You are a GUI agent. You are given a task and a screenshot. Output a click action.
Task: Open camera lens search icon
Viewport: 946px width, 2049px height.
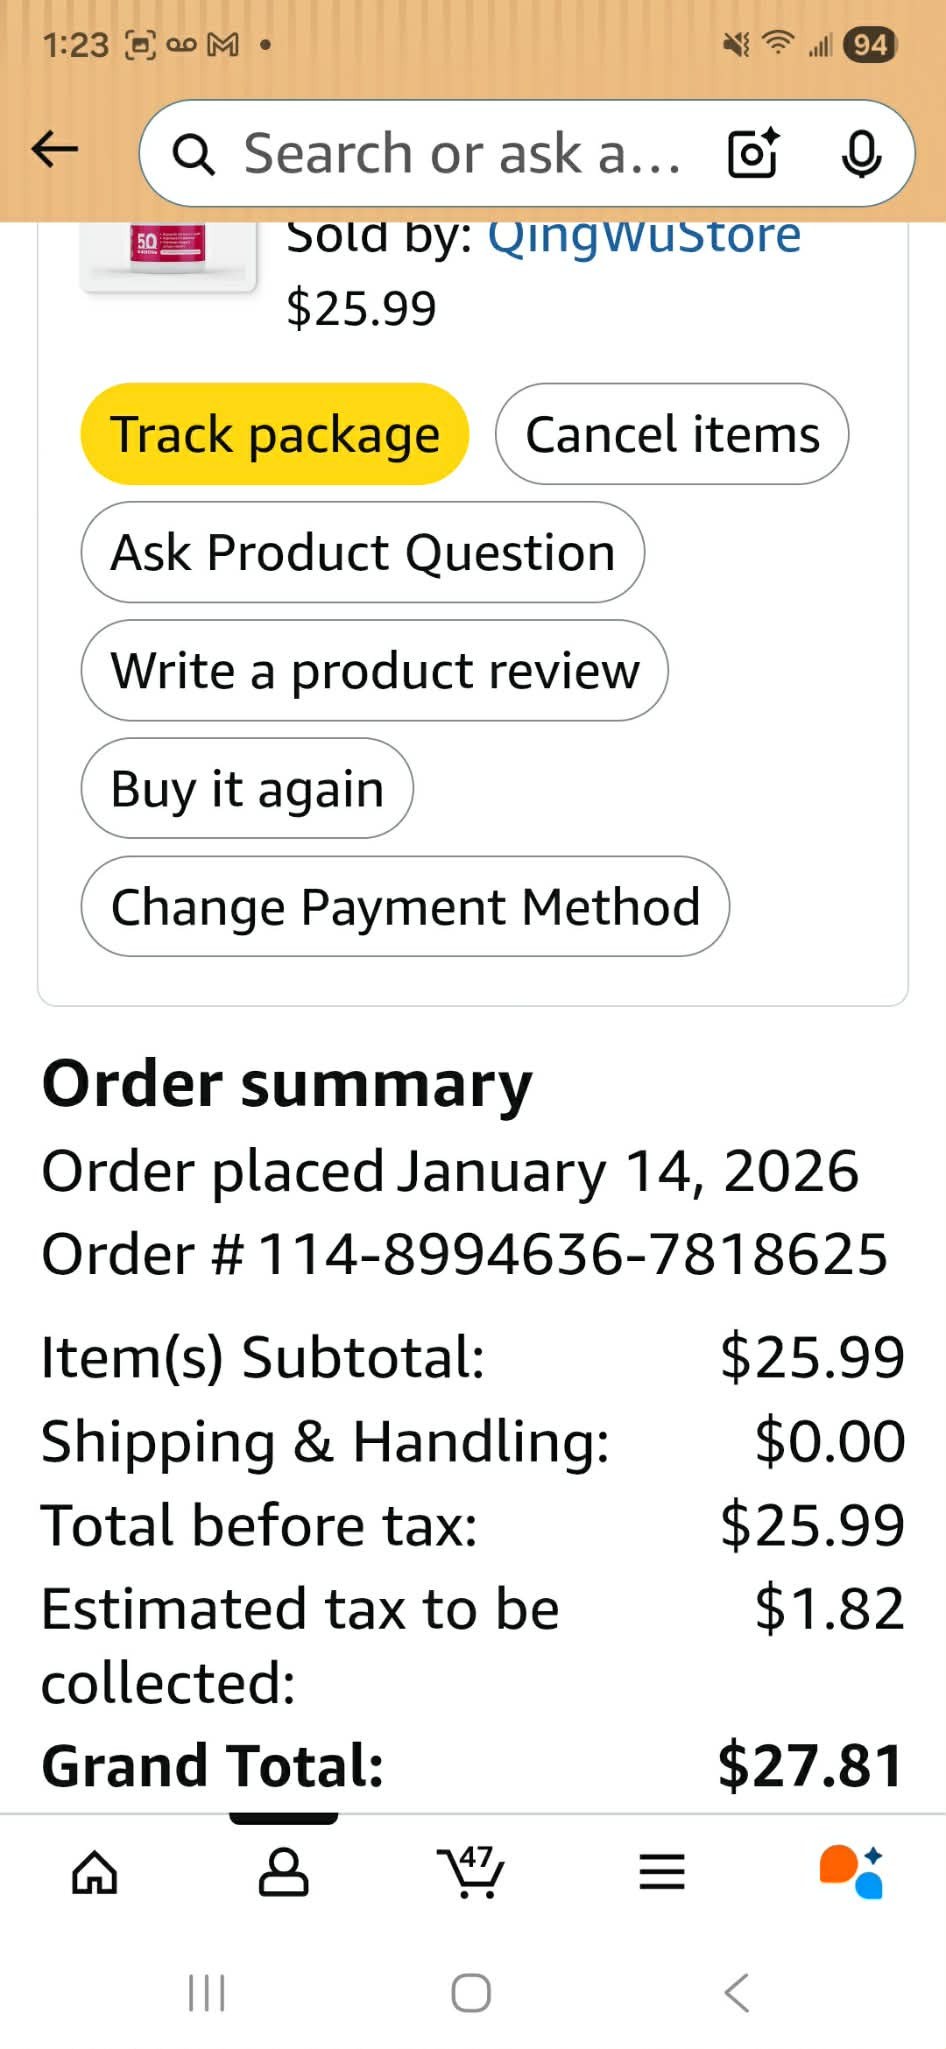(x=753, y=153)
